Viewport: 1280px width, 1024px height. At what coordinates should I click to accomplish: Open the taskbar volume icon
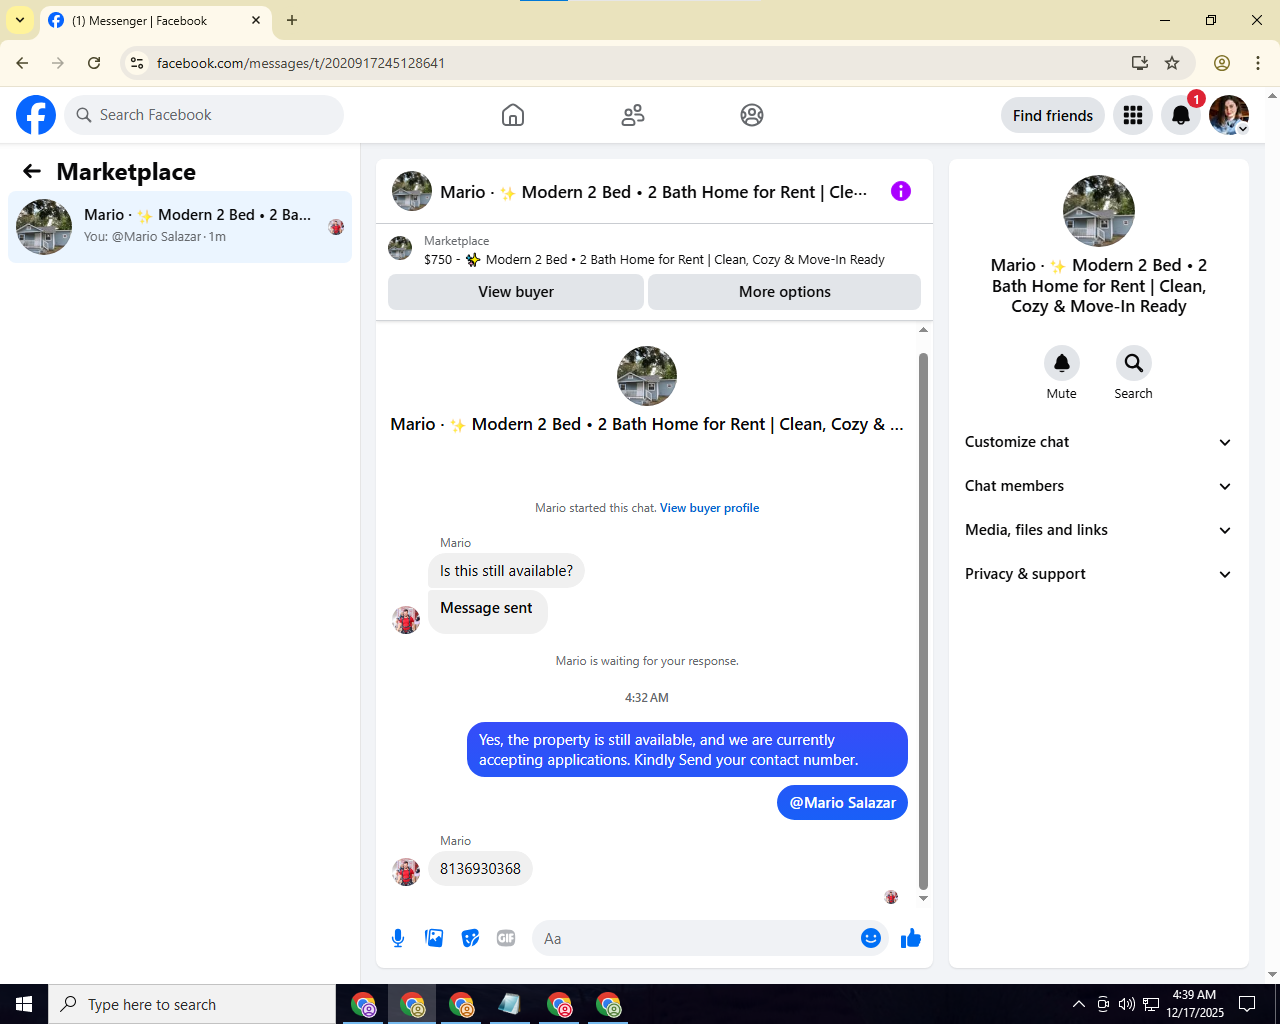1127,1004
